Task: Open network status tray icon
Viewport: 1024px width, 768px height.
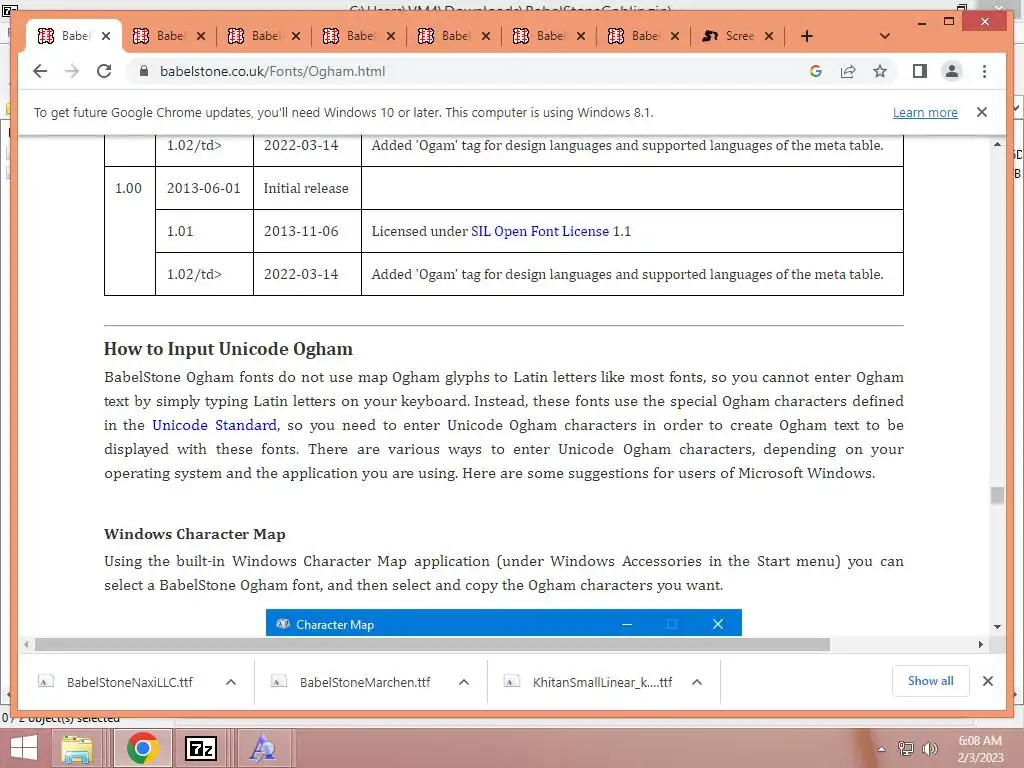Action: pyautogui.click(x=906, y=749)
